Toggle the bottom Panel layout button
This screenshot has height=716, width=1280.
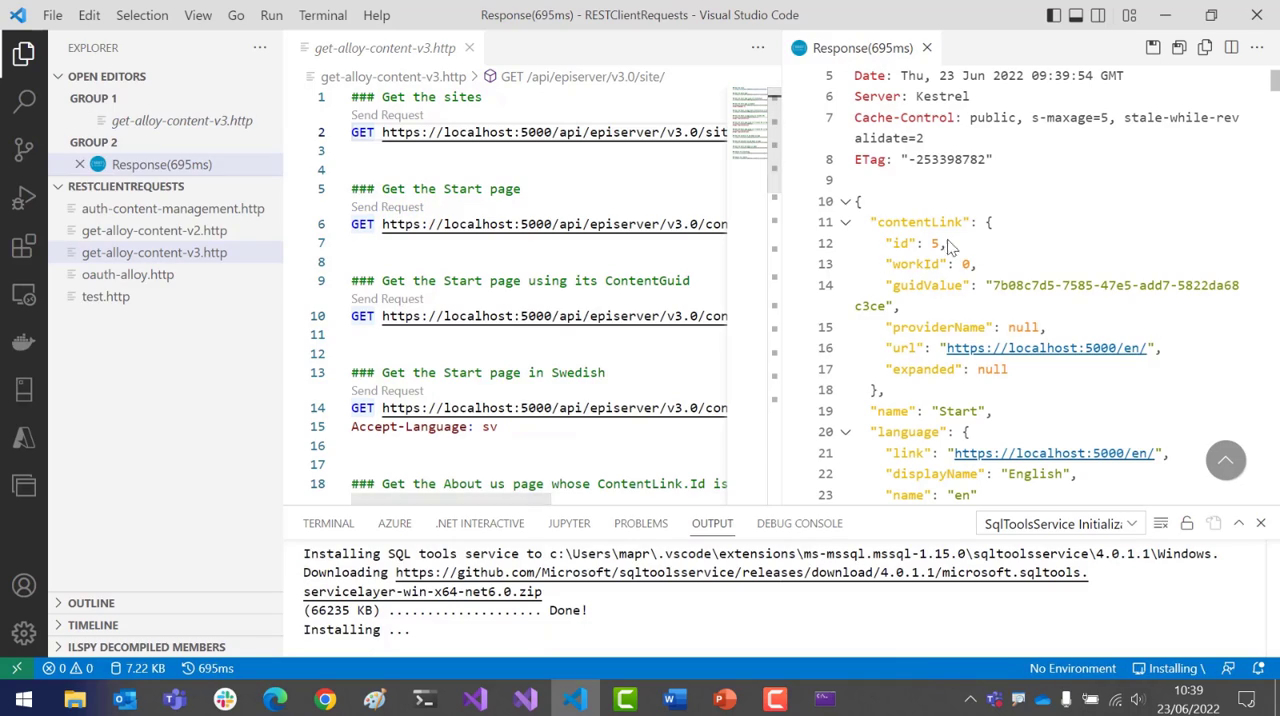pos(1076,15)
